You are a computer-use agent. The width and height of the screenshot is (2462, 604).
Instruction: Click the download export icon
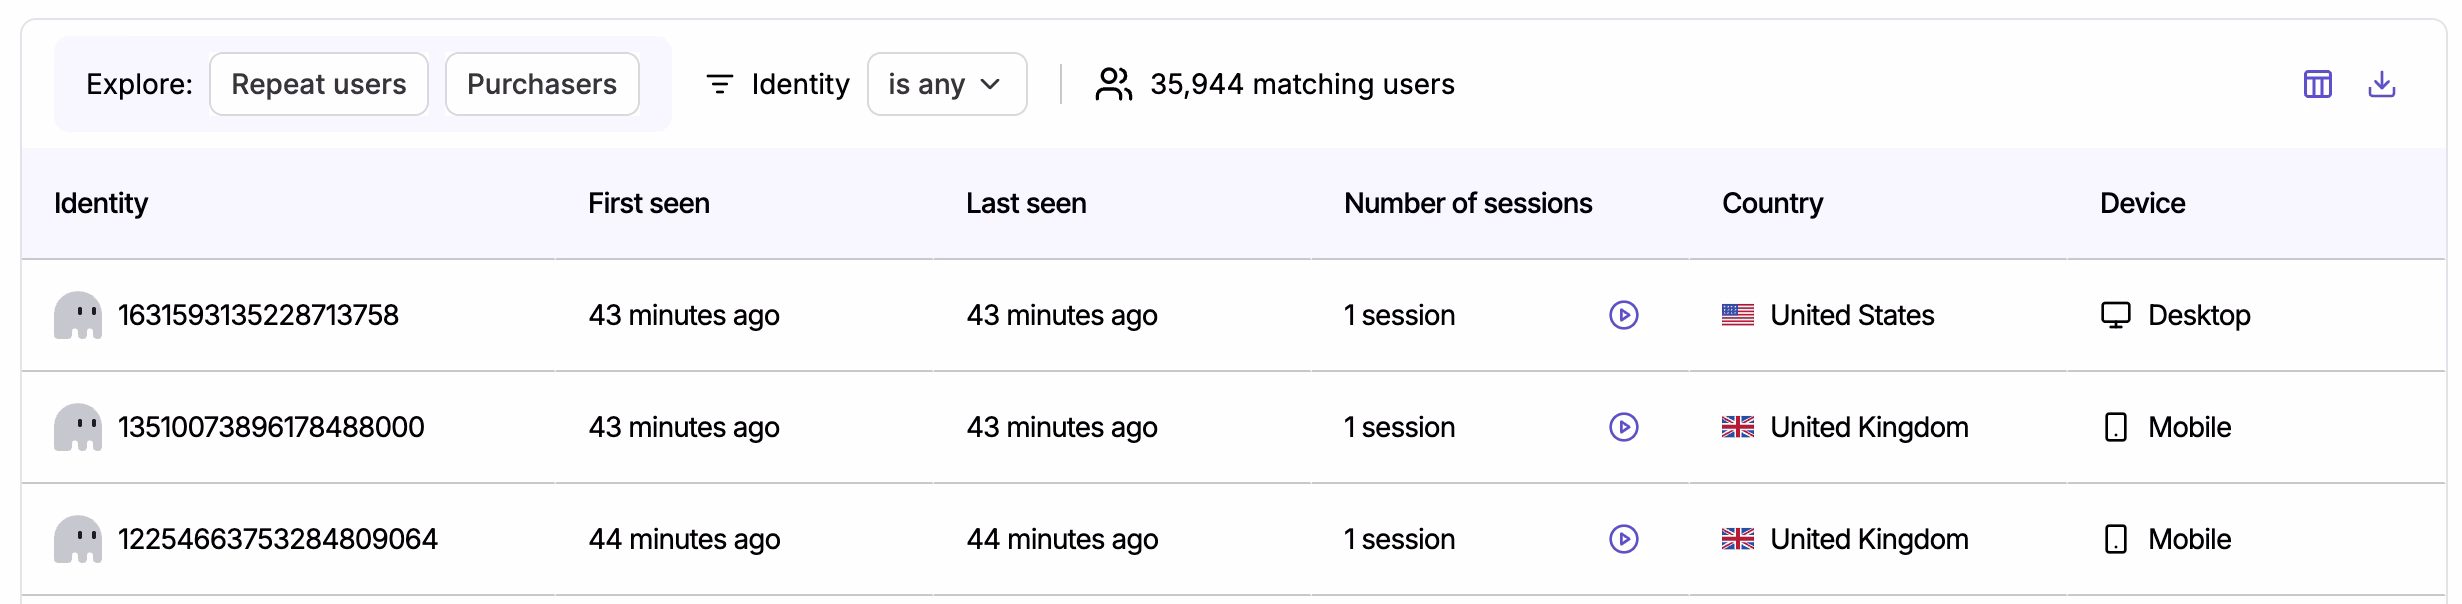click(x=2383, y=84)
